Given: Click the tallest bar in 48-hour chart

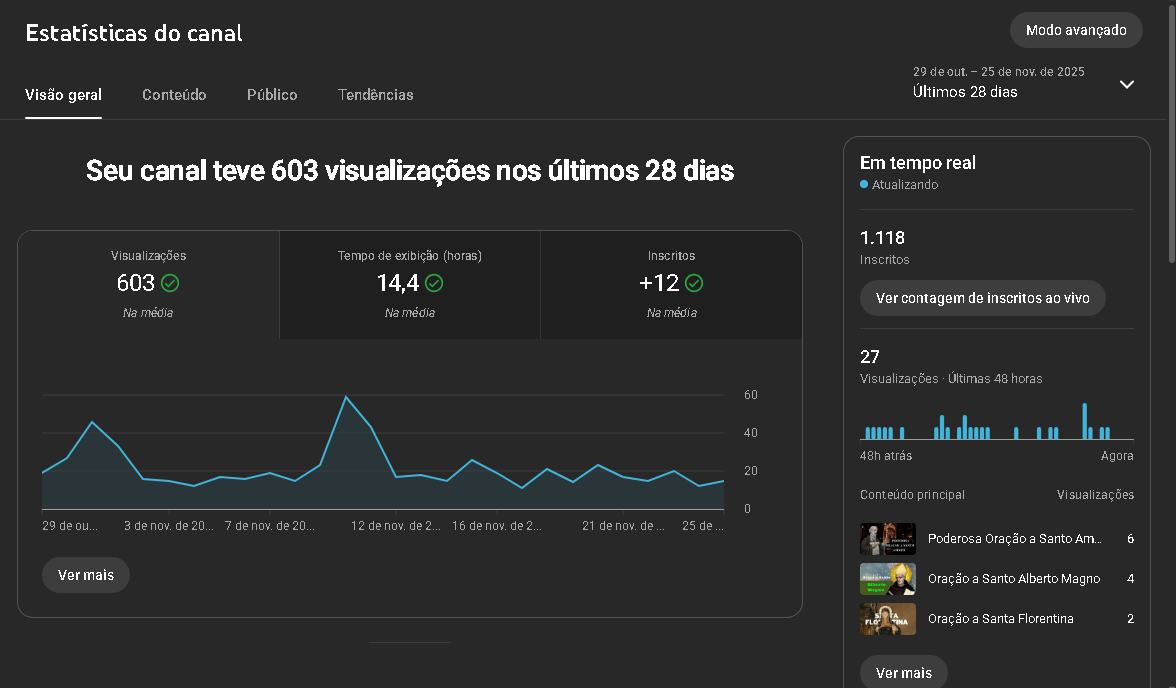Looking at the screenshot, I should click(1084, 421).
